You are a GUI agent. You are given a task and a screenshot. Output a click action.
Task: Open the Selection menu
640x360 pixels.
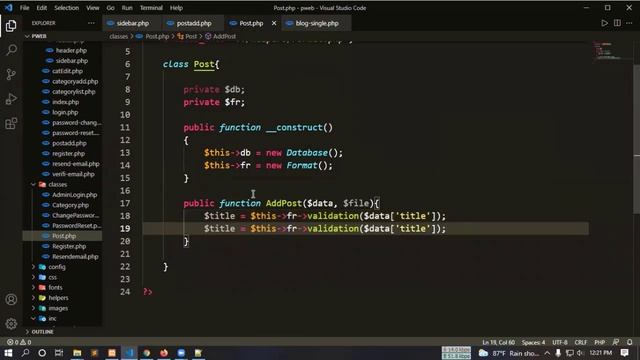click(67, 8)
